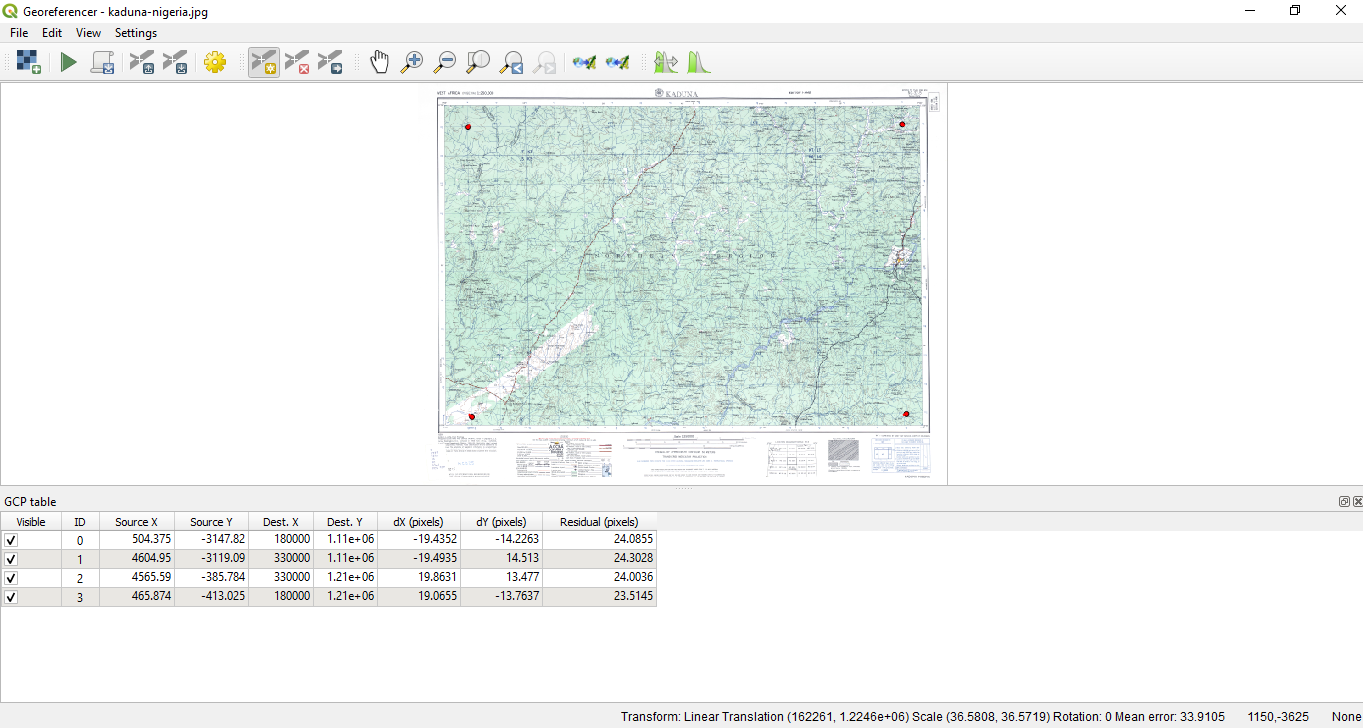Zoom to layer extent
Screen dimensions: 1363x728
pyautogui.click(x=478, y=62)
